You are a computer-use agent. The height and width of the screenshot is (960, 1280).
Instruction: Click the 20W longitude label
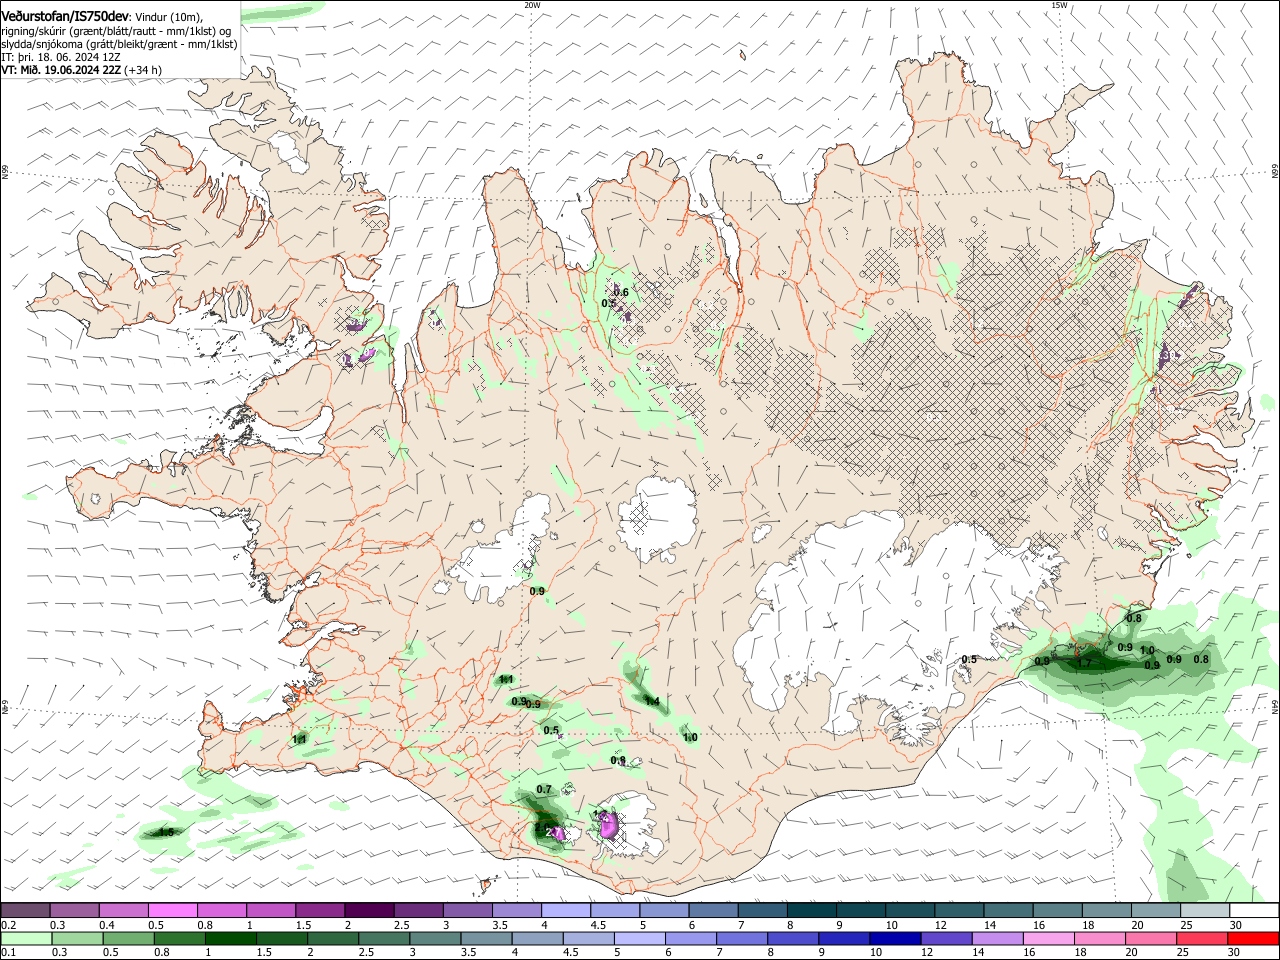pos(532,5)
